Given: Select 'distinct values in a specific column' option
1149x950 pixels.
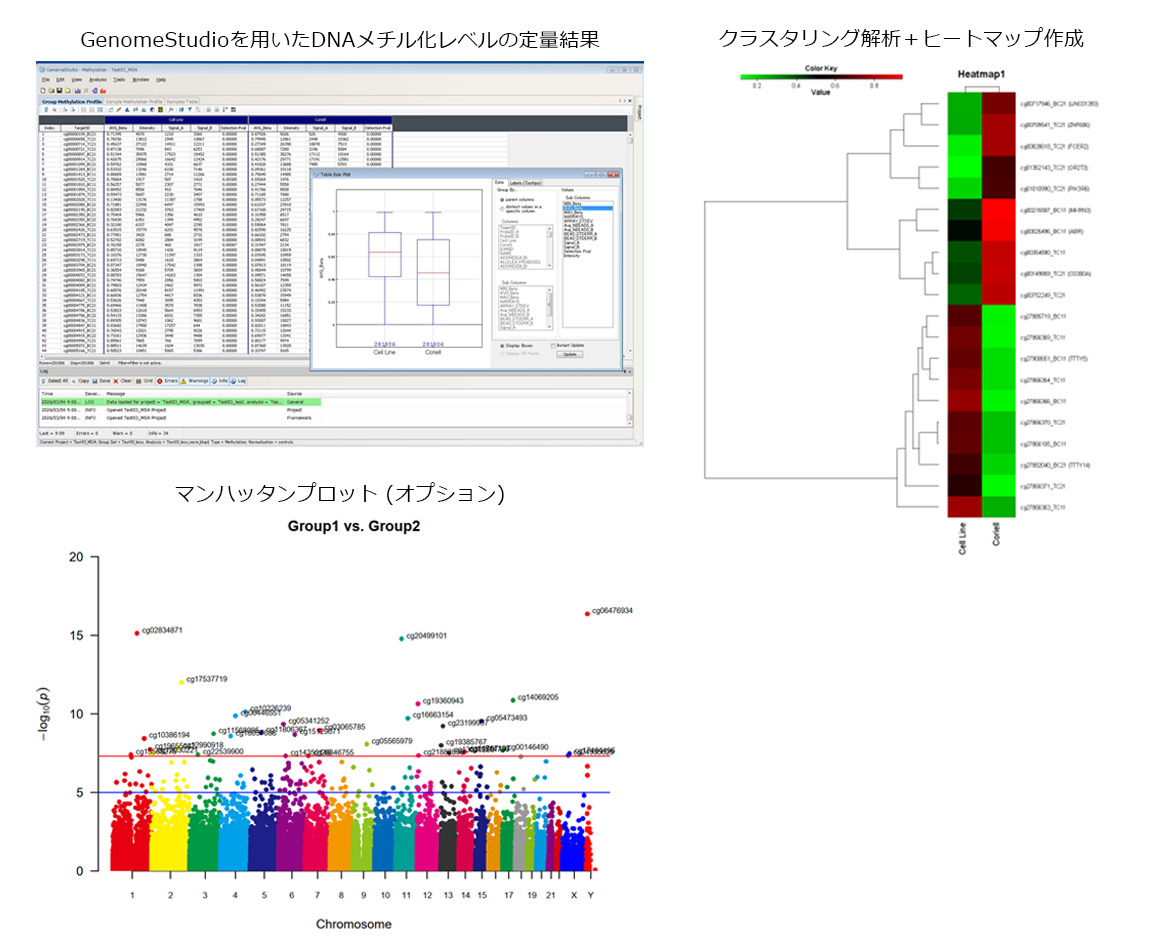Looking at the screenshot, I should click(x=501, y=208).
